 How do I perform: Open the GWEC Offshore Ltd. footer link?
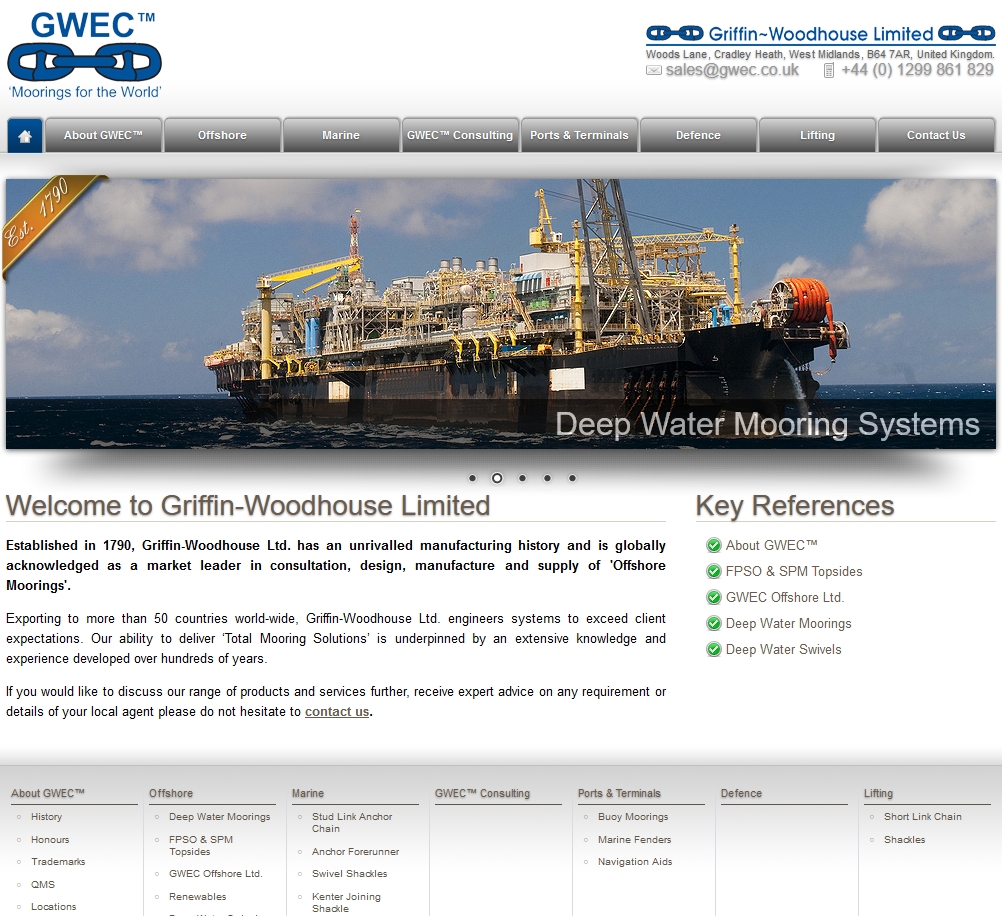tap(216, 874)
